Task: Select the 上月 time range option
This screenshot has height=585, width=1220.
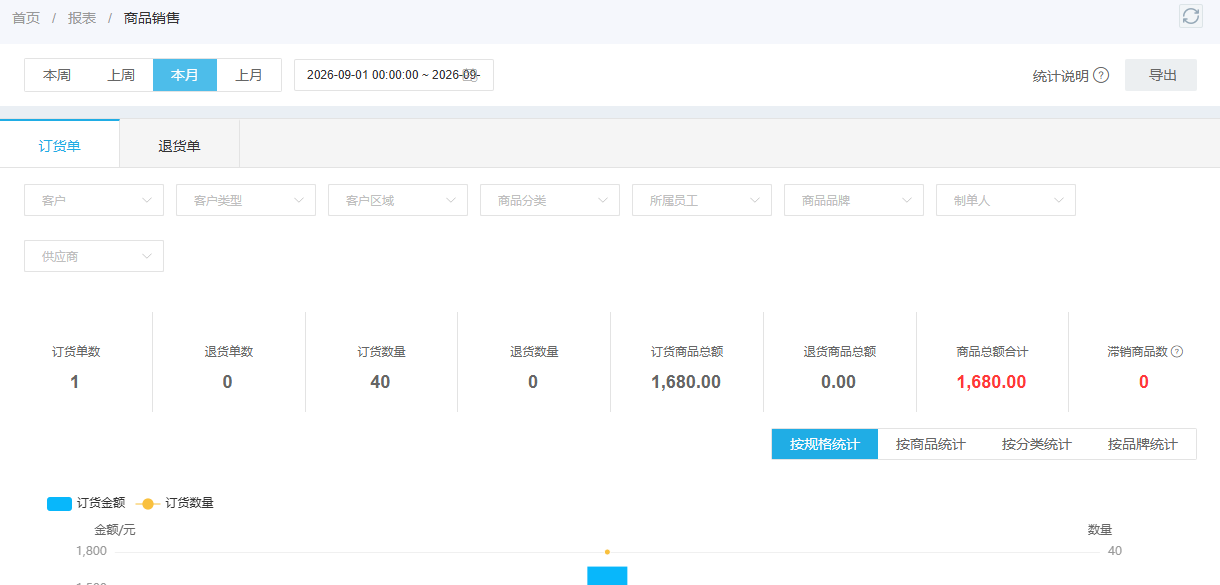Action: [249, 75]
